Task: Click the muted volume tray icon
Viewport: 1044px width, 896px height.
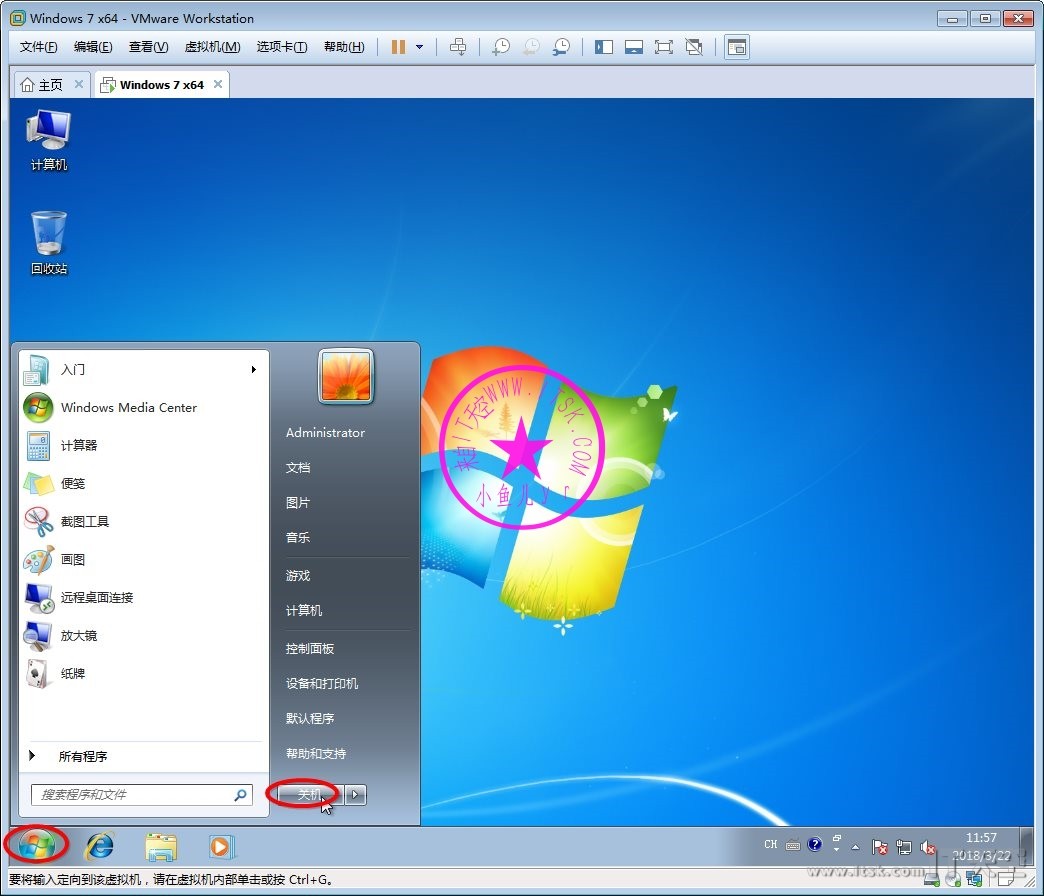Action: 927,847
